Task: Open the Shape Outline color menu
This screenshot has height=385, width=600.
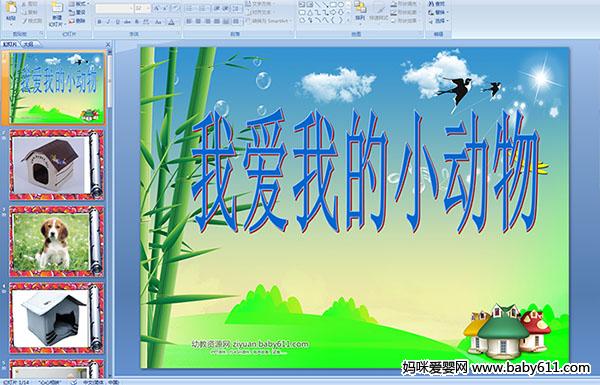Action: pos(406,12)
